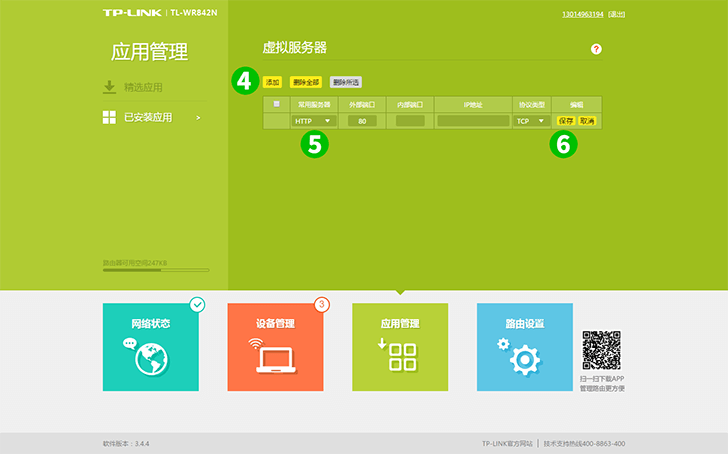Open the 协议类型 TCP dropdown

531,121
